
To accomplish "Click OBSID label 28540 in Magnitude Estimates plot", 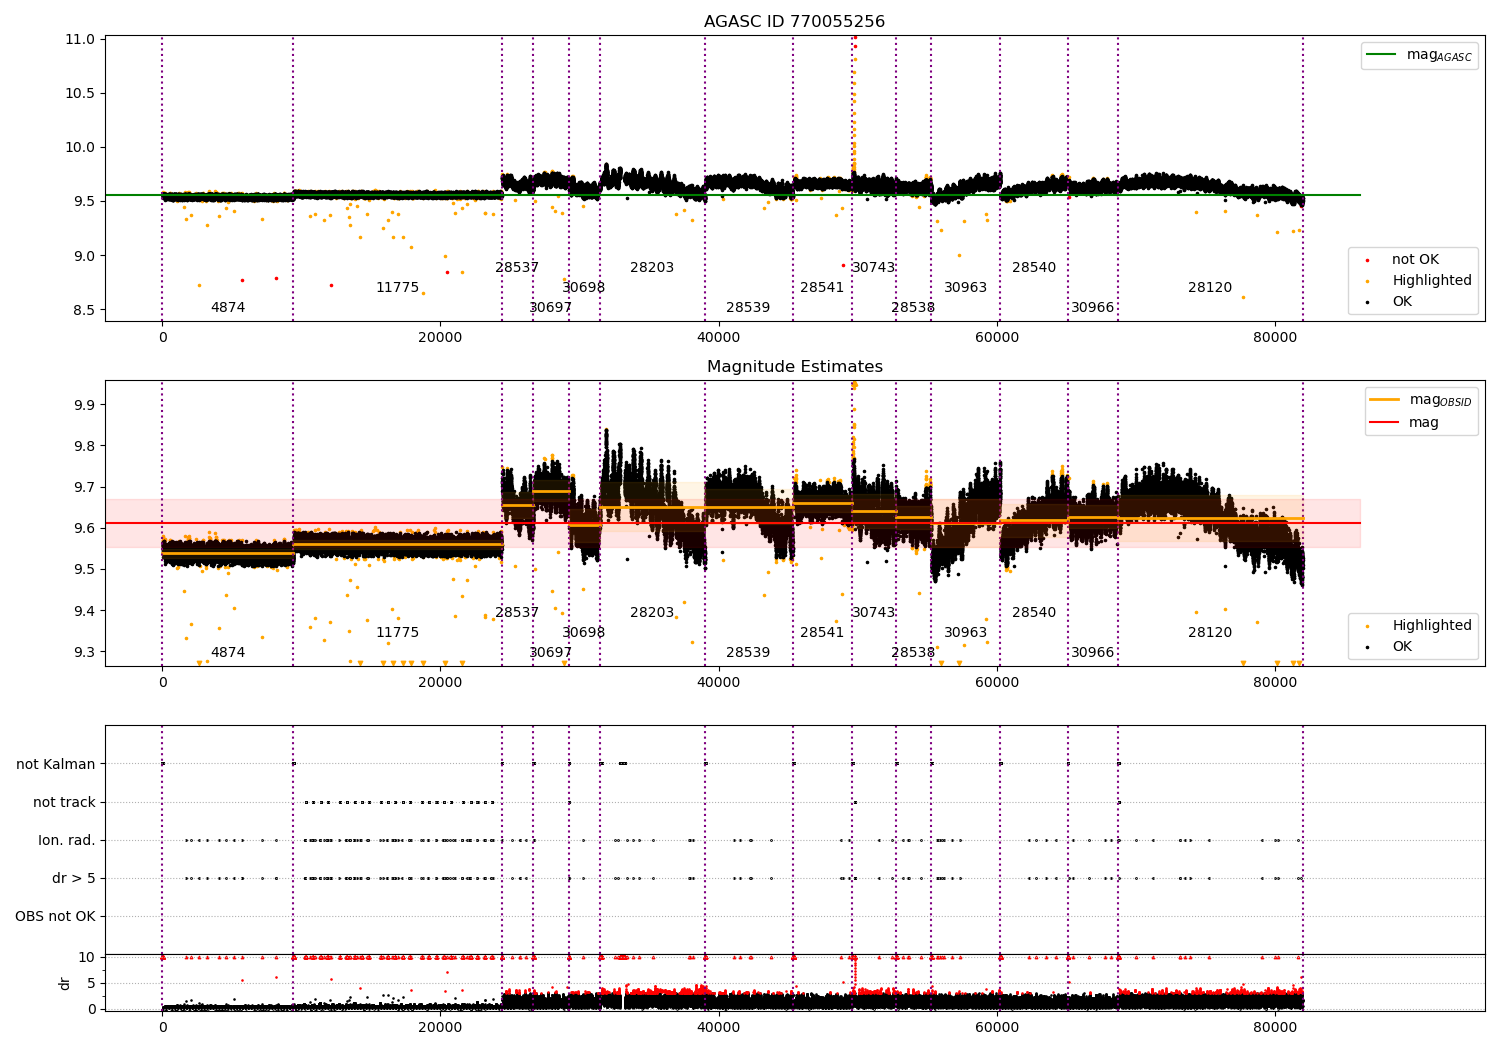I will pos(1034,612).
